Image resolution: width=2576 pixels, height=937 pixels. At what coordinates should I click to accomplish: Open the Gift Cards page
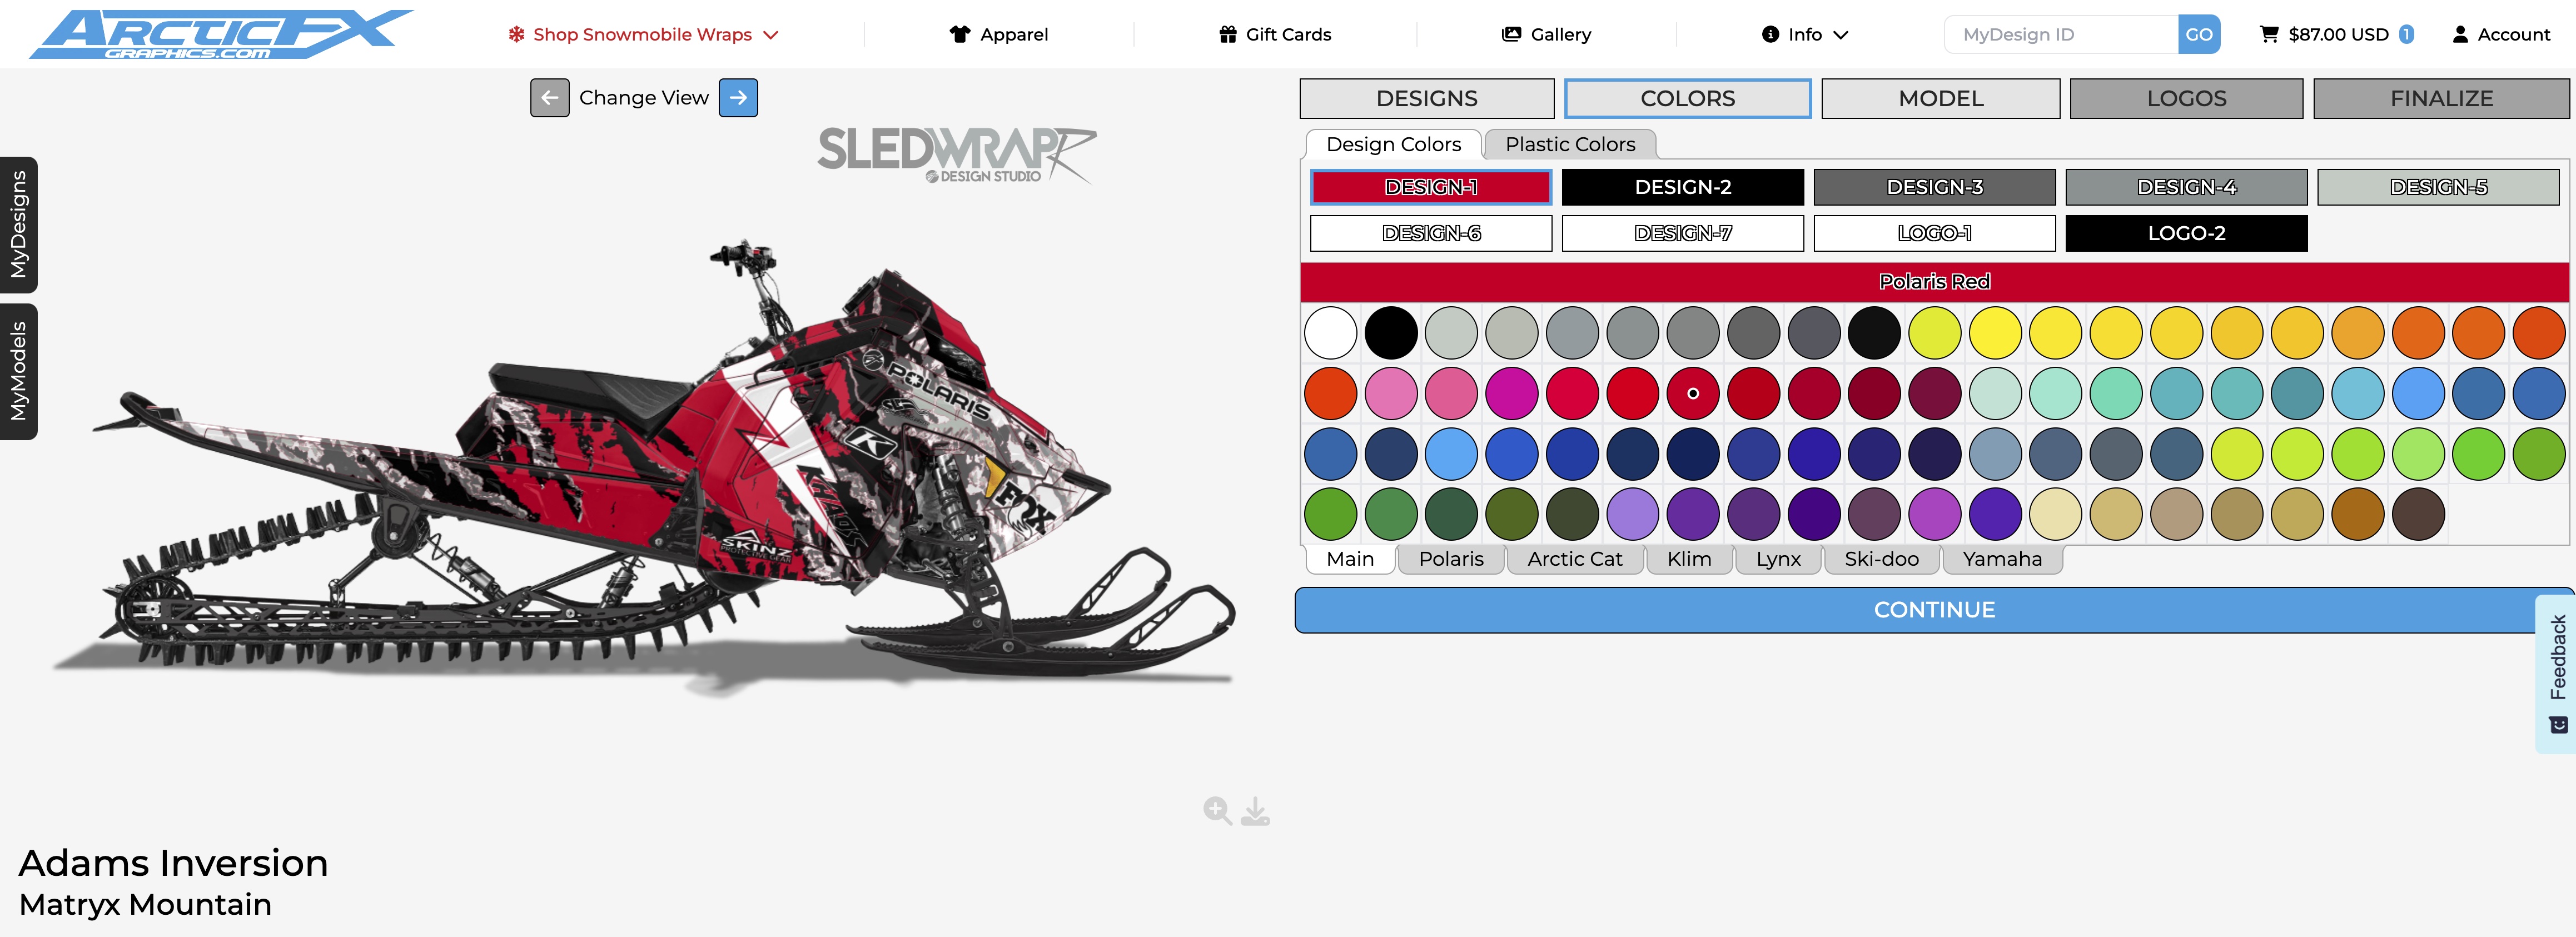point(1275,34)
